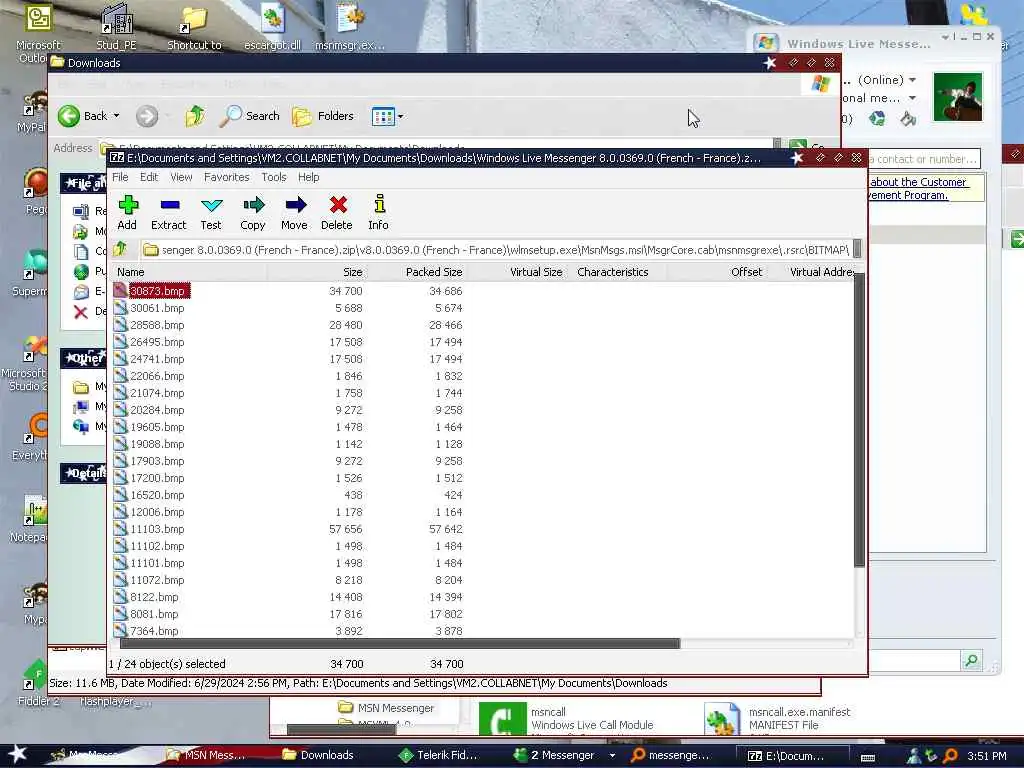Open 2 Messenger taskbar group arrow

[x=612, y=755]
